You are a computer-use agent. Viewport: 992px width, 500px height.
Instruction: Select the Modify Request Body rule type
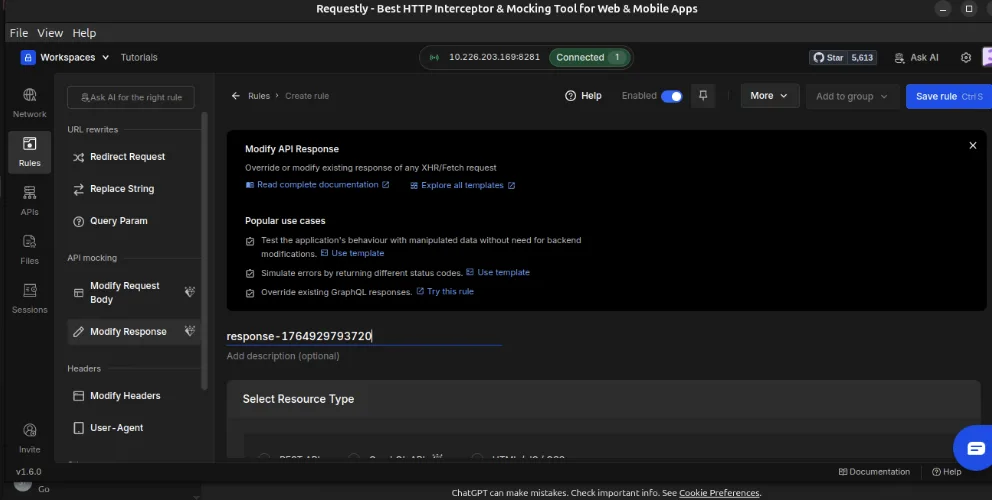click(x=134, y=292)
